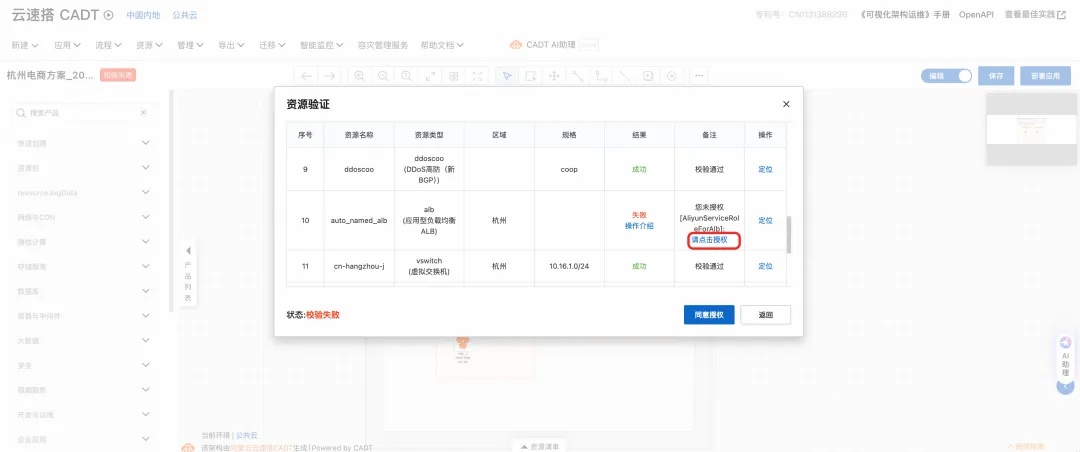Screen dimensions: 1080x452
Task: Open the three-dot more options menu
Action: coord(698,76)
